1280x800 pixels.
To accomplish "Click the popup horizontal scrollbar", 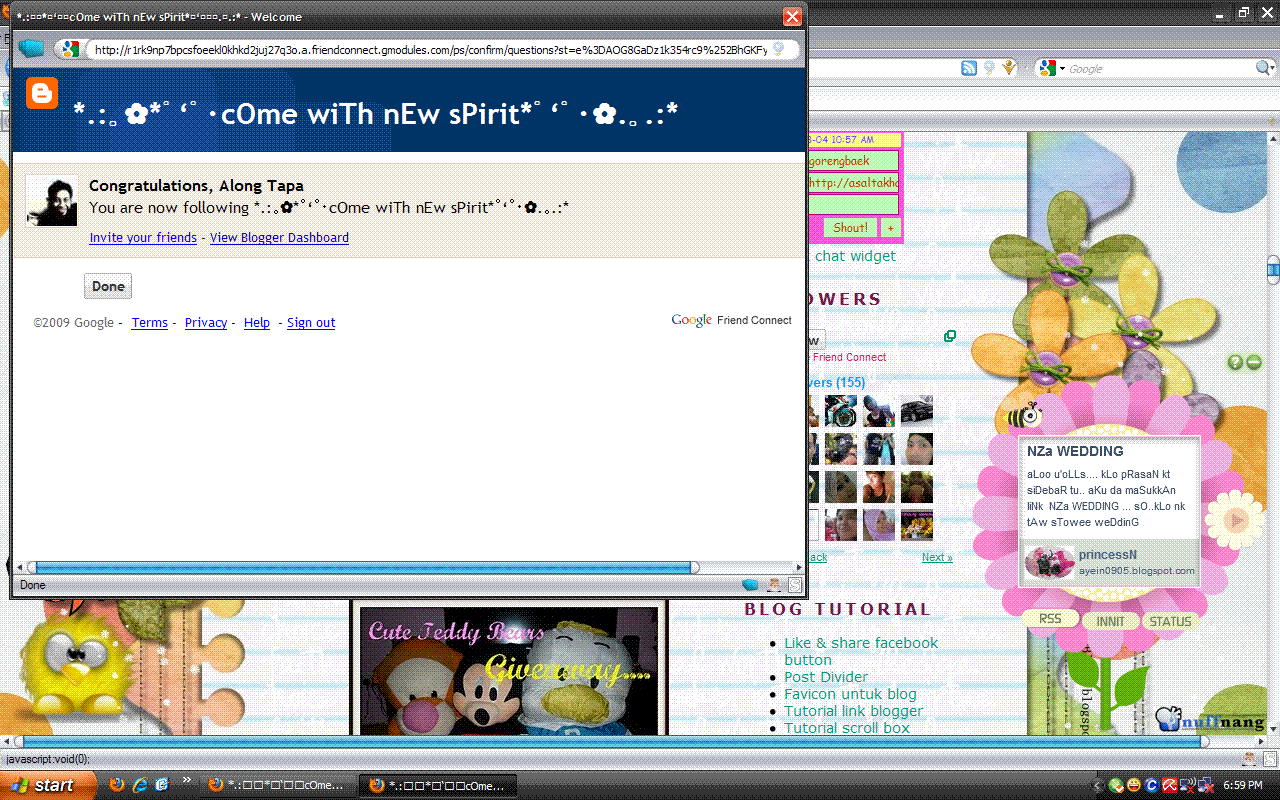I will point(363,567).
